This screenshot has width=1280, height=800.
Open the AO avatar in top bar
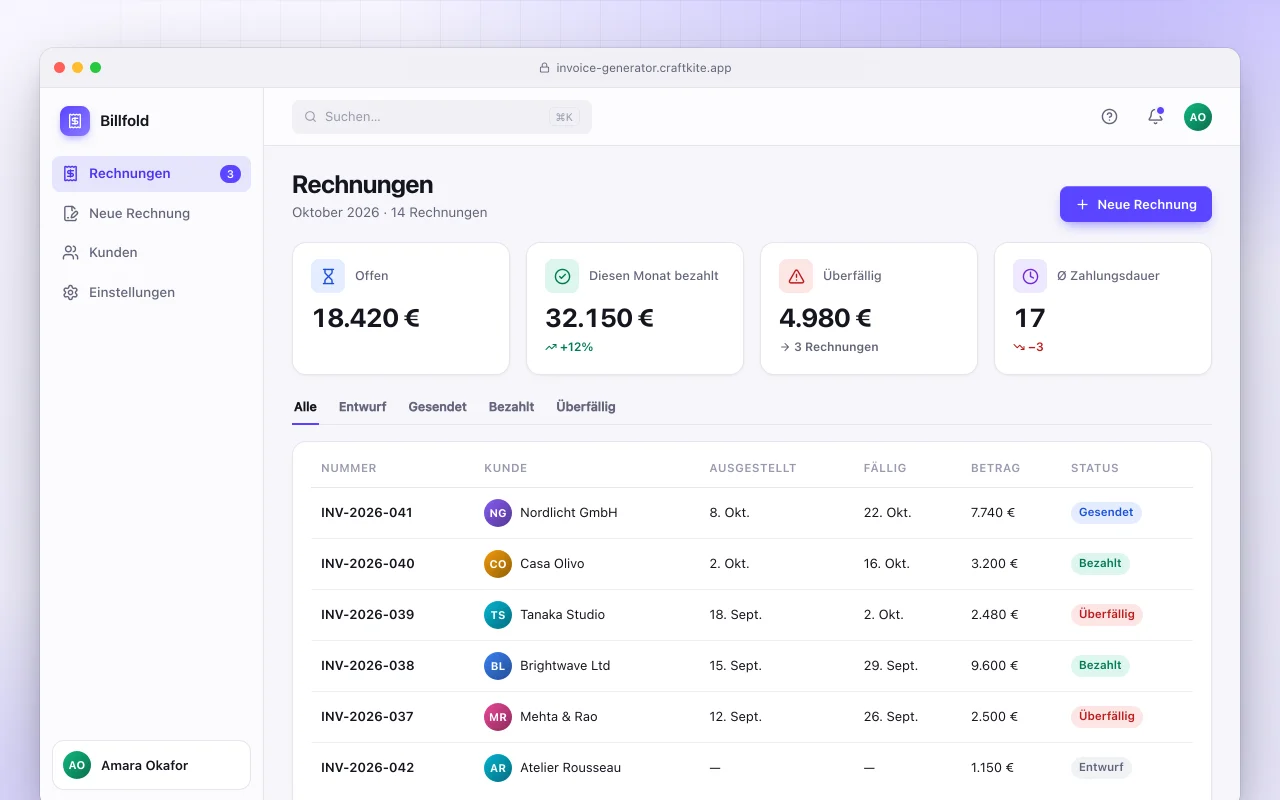pyautogui.click(x=1198, y=117)
